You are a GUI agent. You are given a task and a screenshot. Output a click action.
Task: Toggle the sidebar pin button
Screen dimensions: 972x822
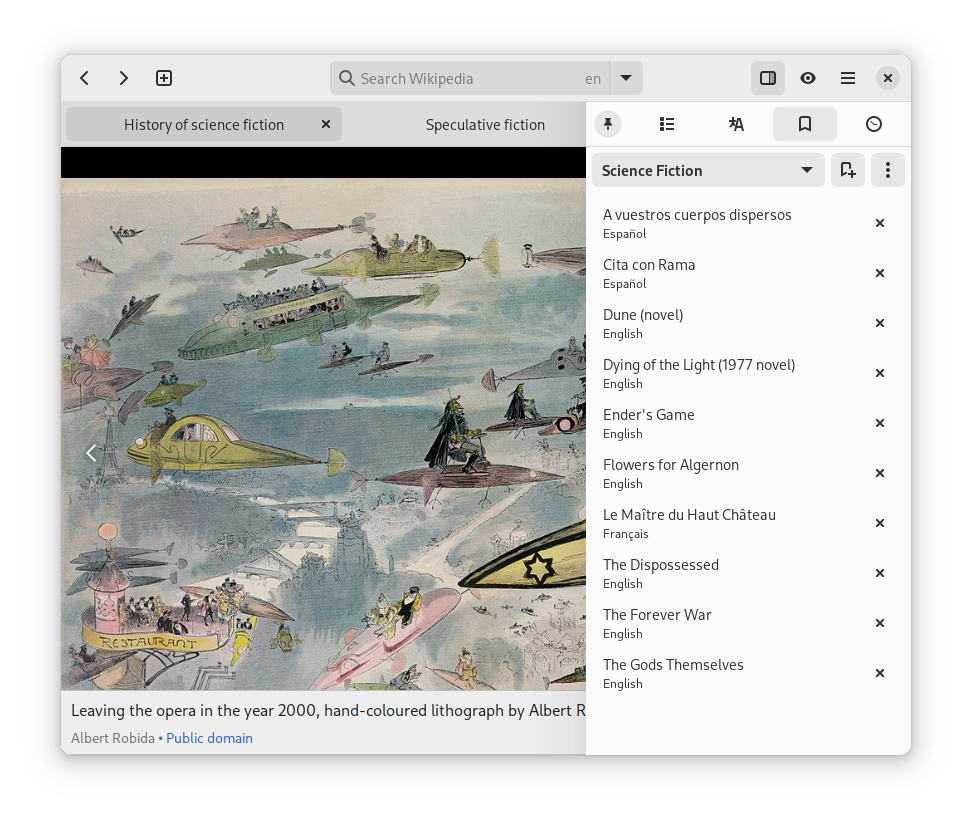607,124
